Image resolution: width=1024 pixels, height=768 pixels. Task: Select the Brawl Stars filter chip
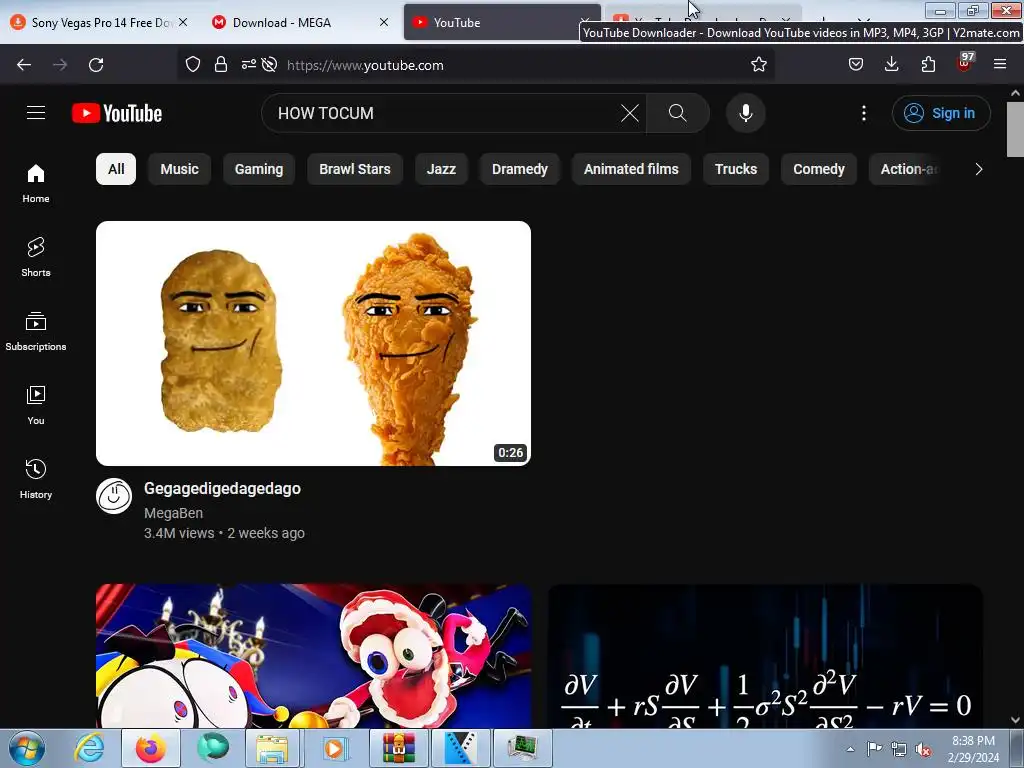tap(355, 169)
